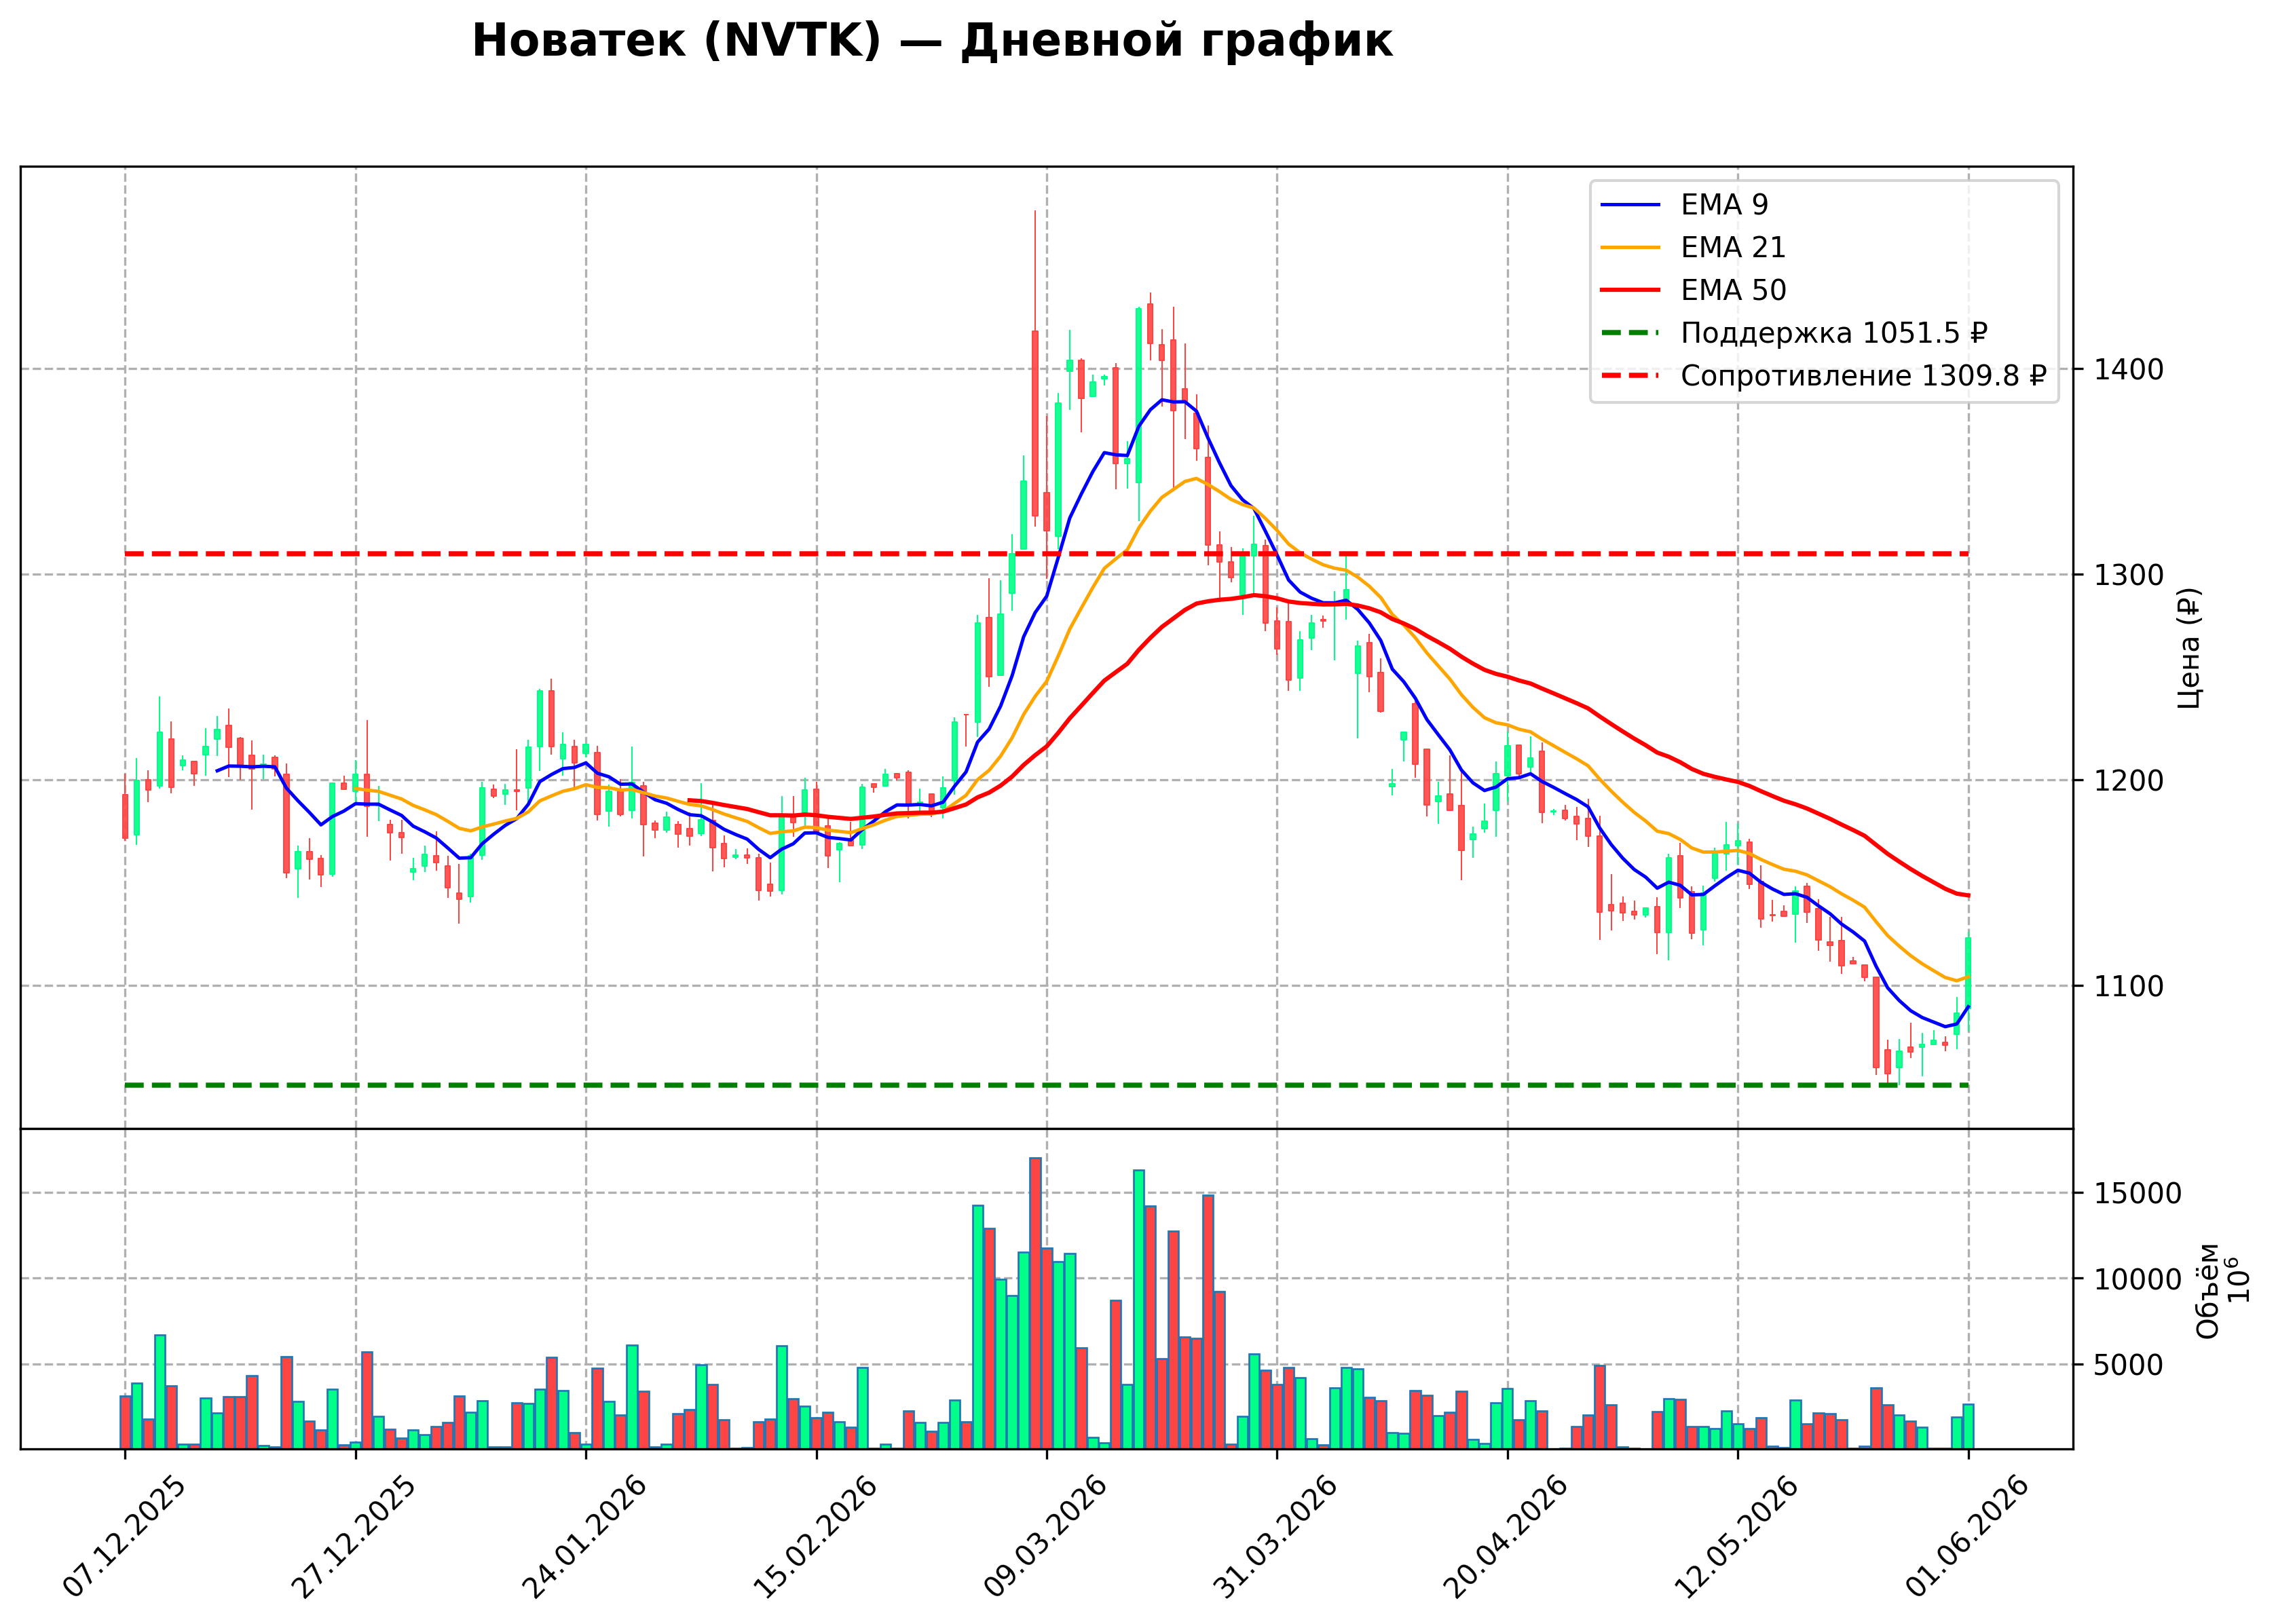Screen dimensions: 2276x1624
Task: Click the "15.02.2026" date label
Action: click(814, 1537)
